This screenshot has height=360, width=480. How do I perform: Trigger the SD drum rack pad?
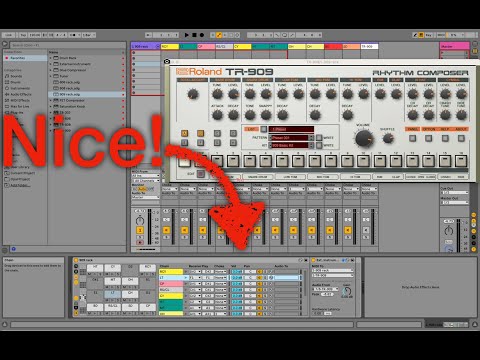pos(130,307)
